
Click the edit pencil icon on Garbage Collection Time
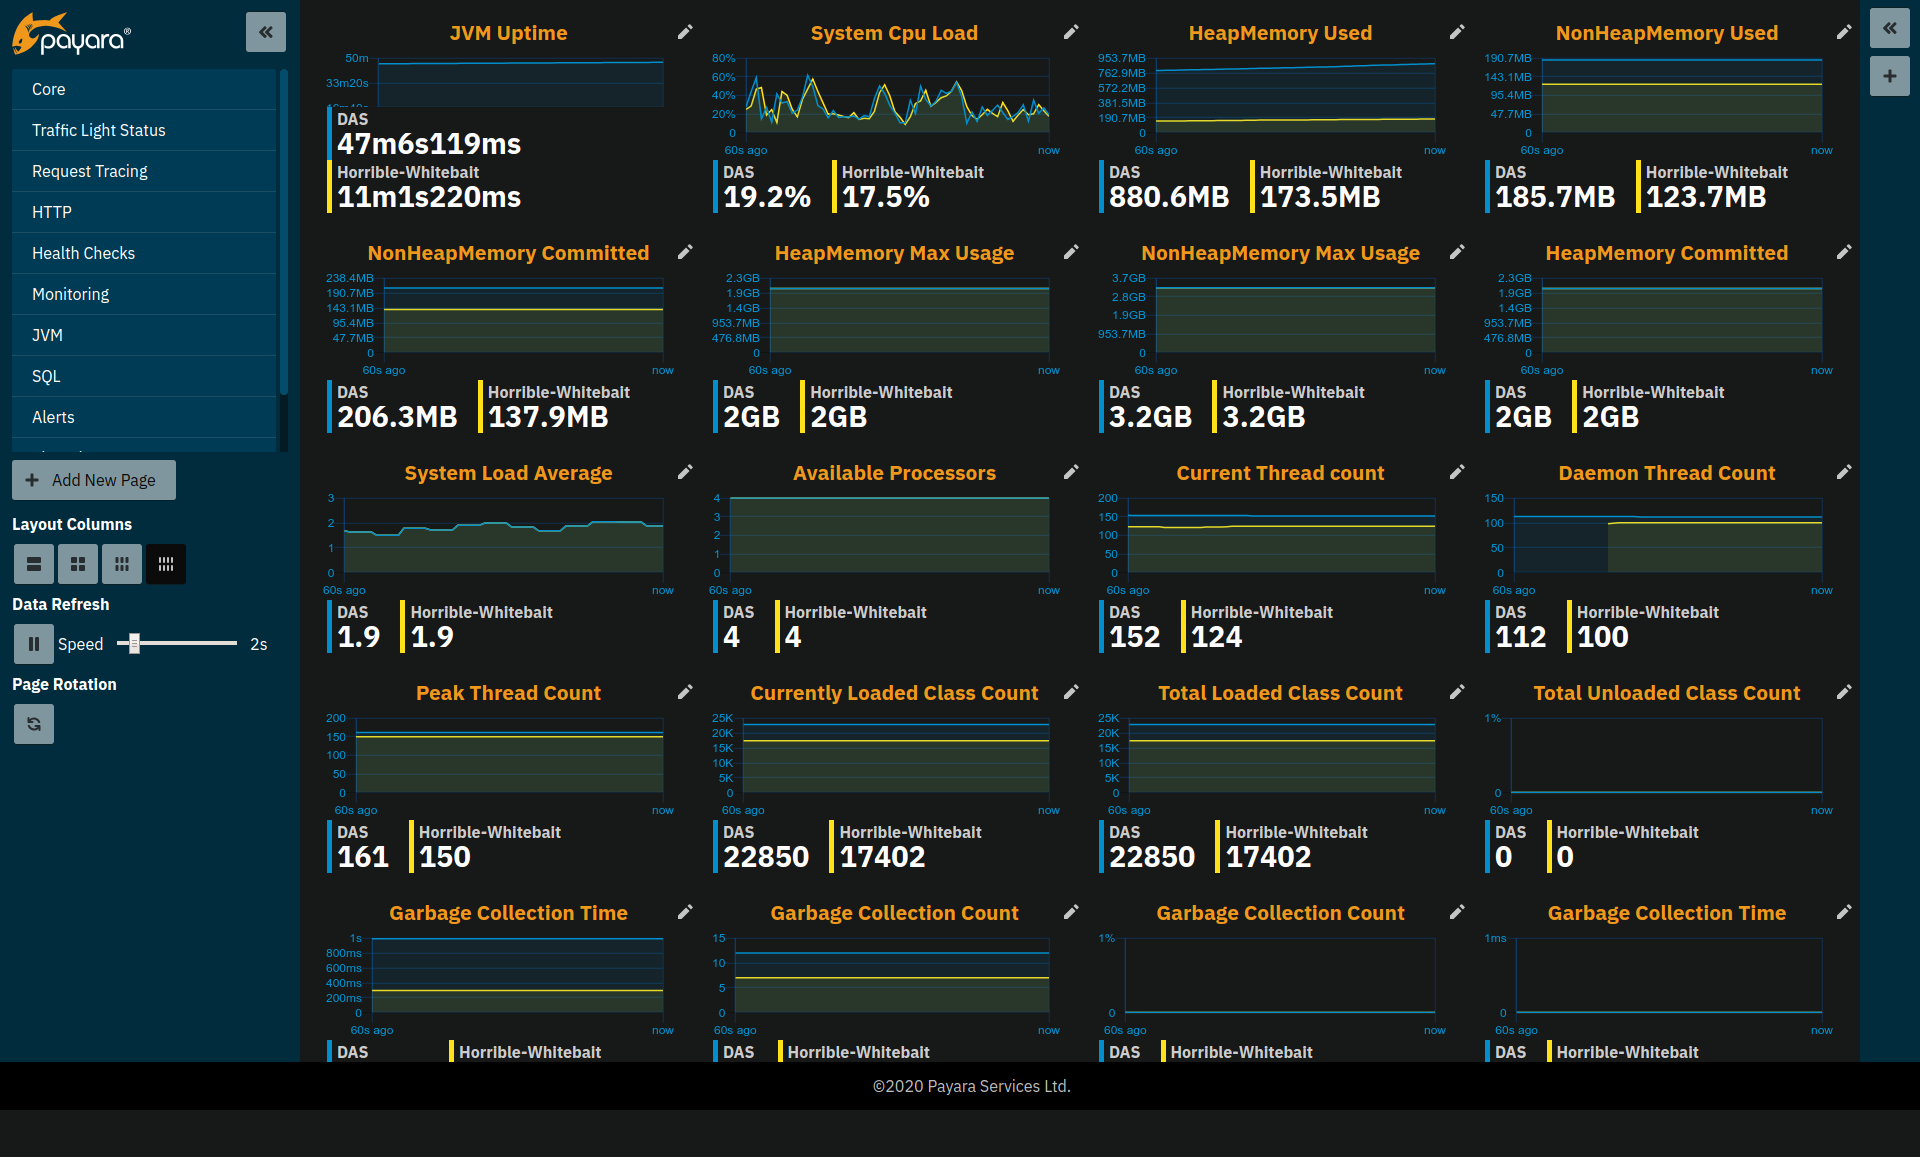coord(686,912)
